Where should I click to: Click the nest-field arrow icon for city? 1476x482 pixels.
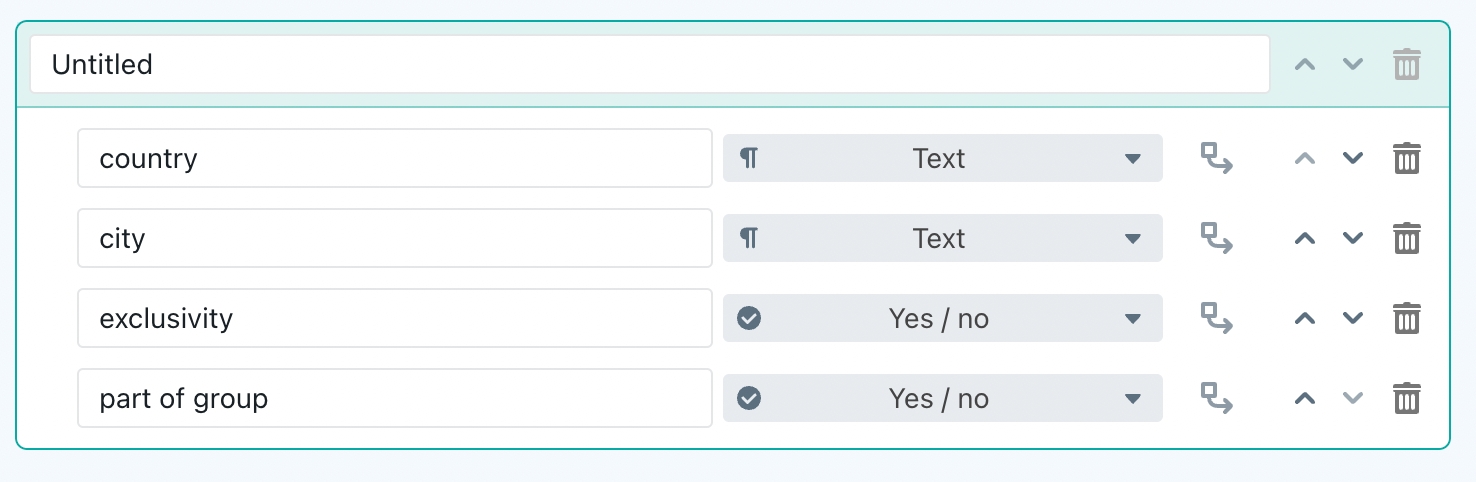(1216, 238)
